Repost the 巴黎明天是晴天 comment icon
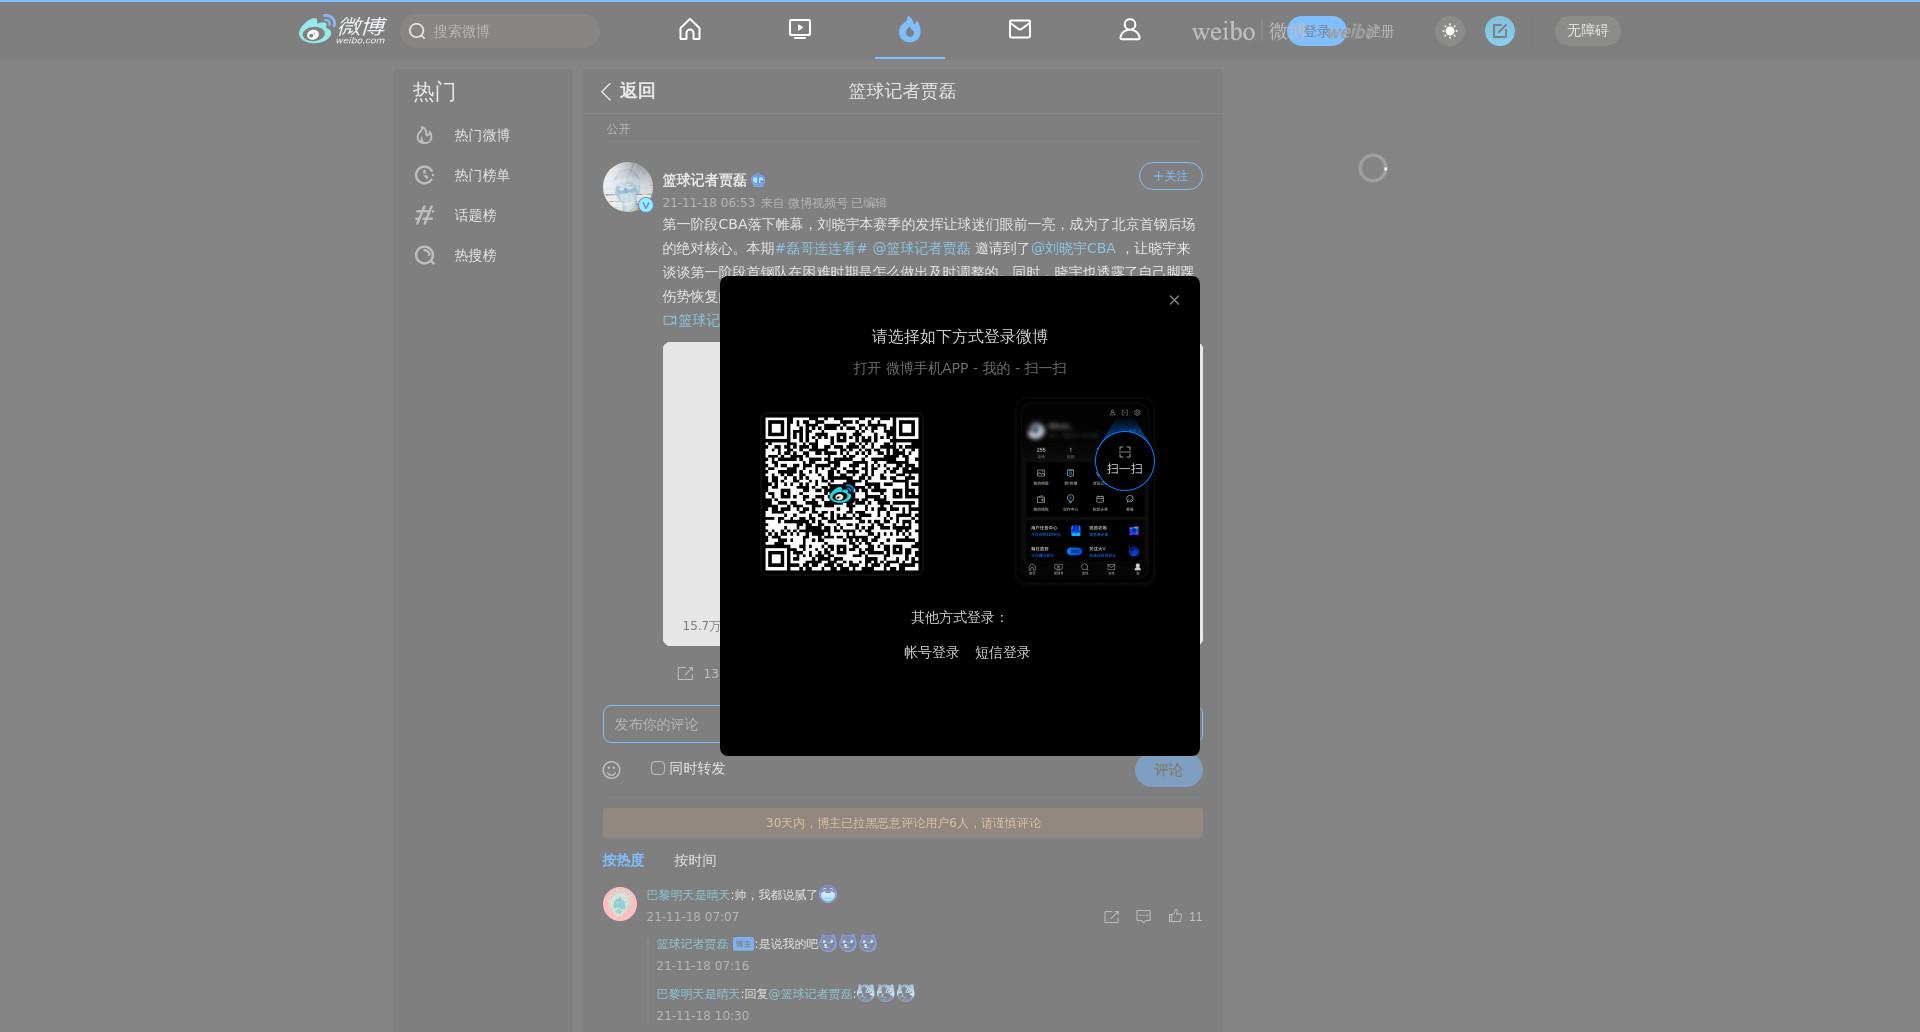 pos(1111,917)
